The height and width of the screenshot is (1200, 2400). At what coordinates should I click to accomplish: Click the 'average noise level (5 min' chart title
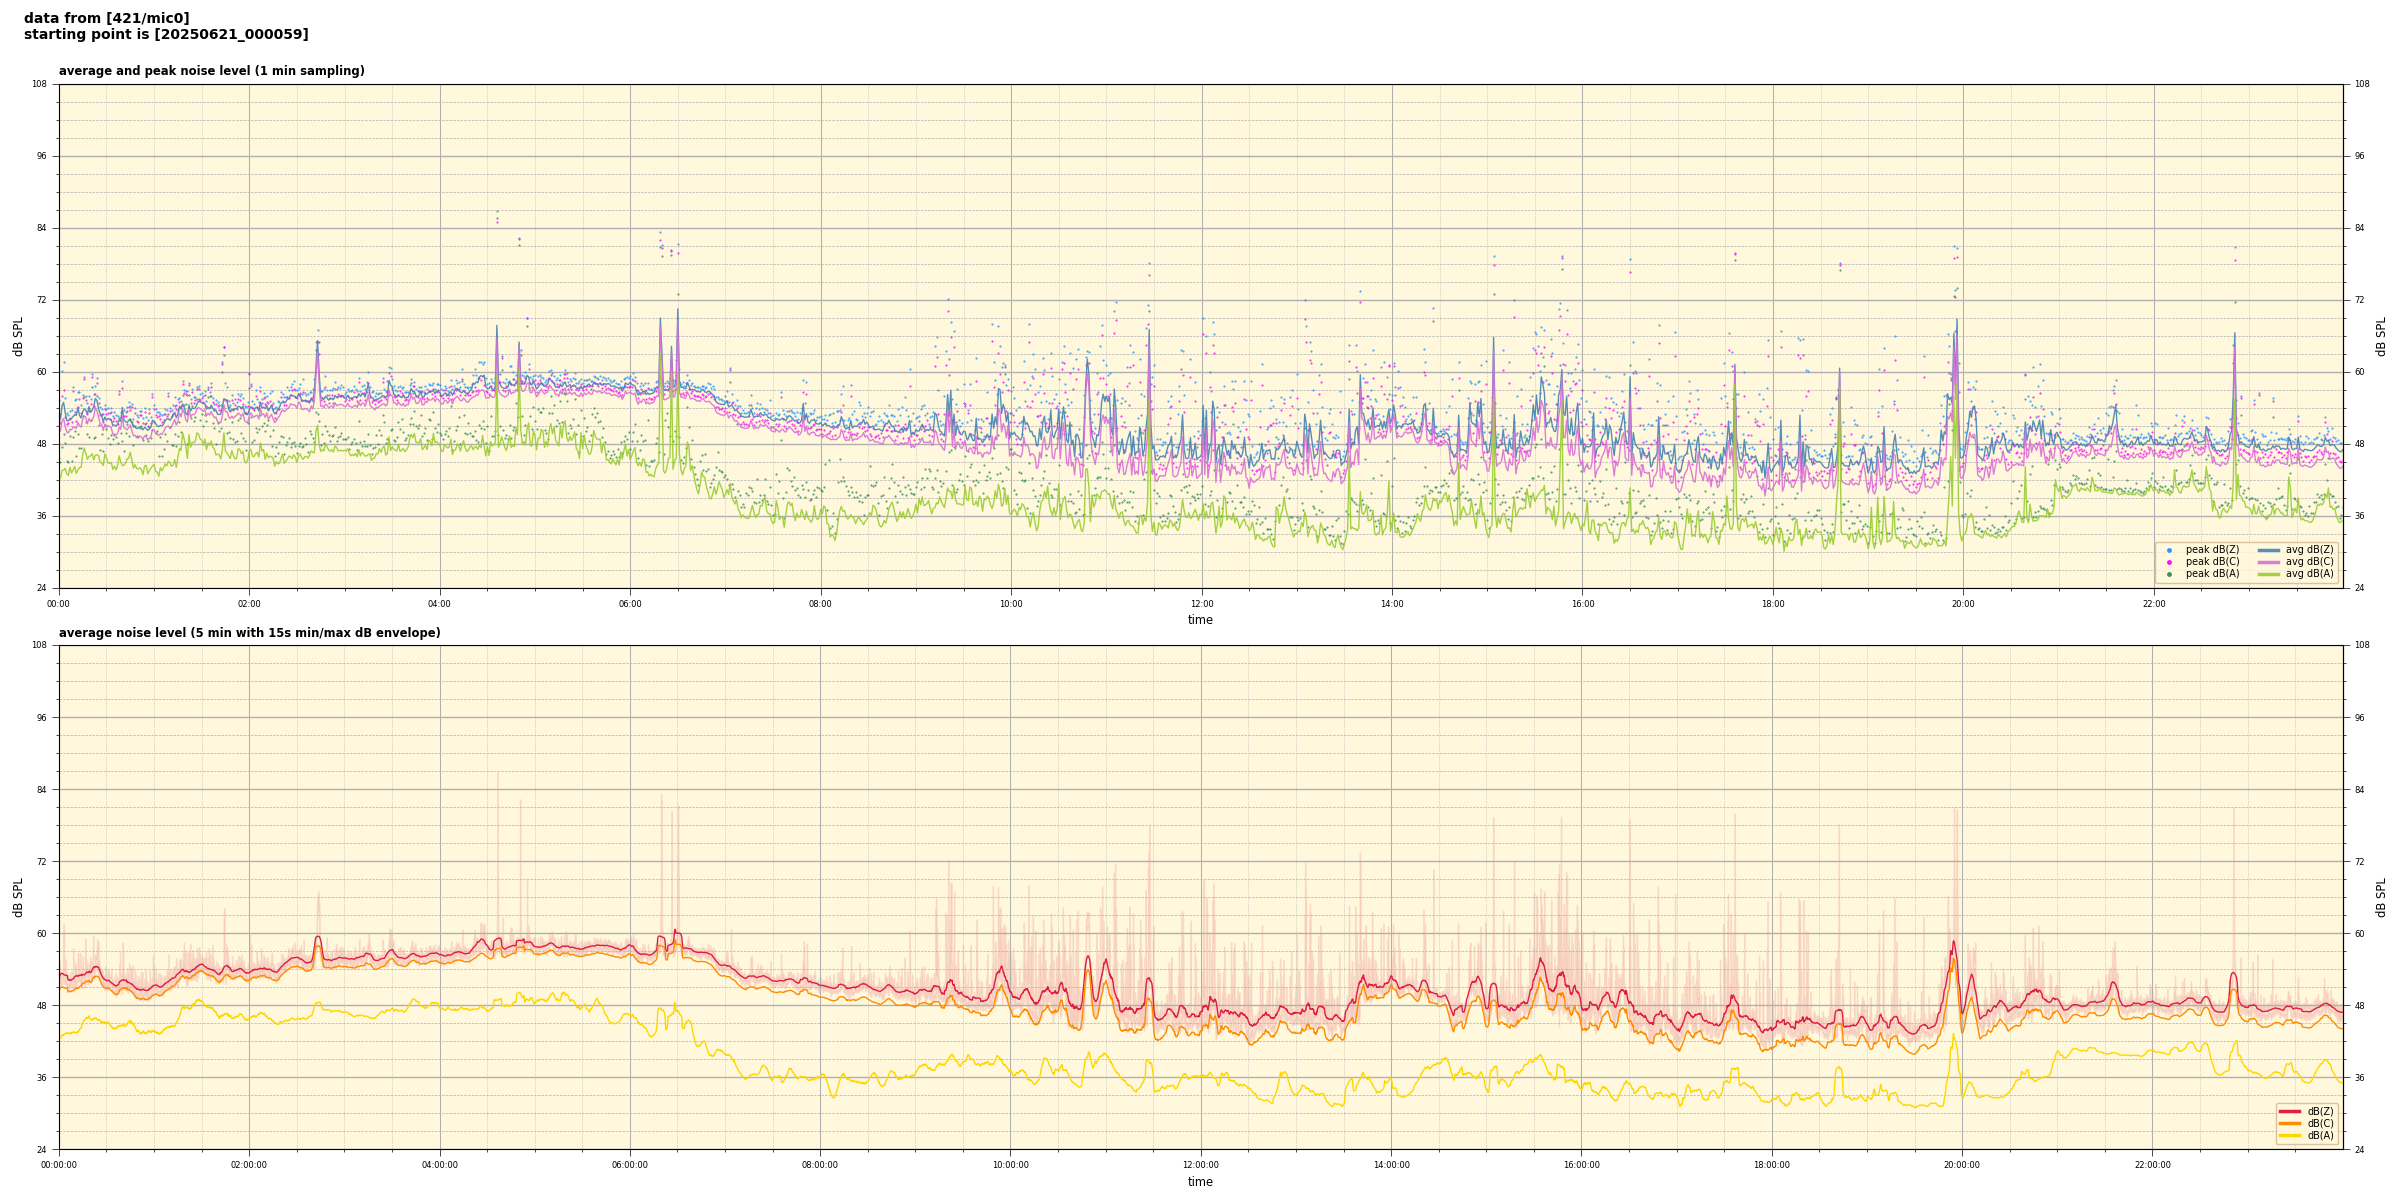249,633
